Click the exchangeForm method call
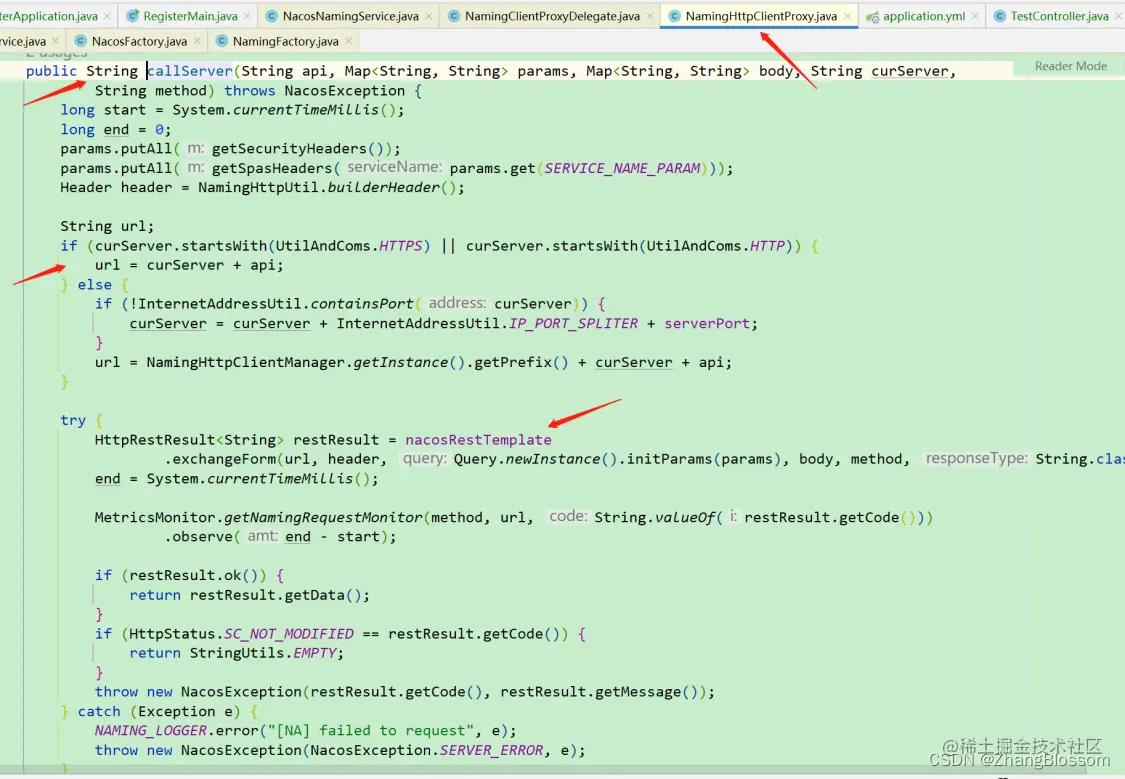 (225, 459)
